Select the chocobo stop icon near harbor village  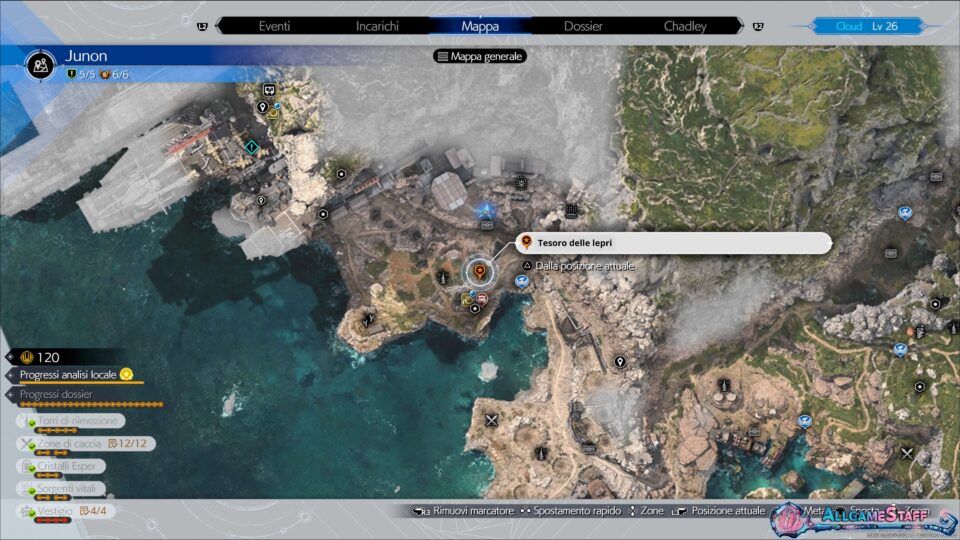[x=804, y=421]
